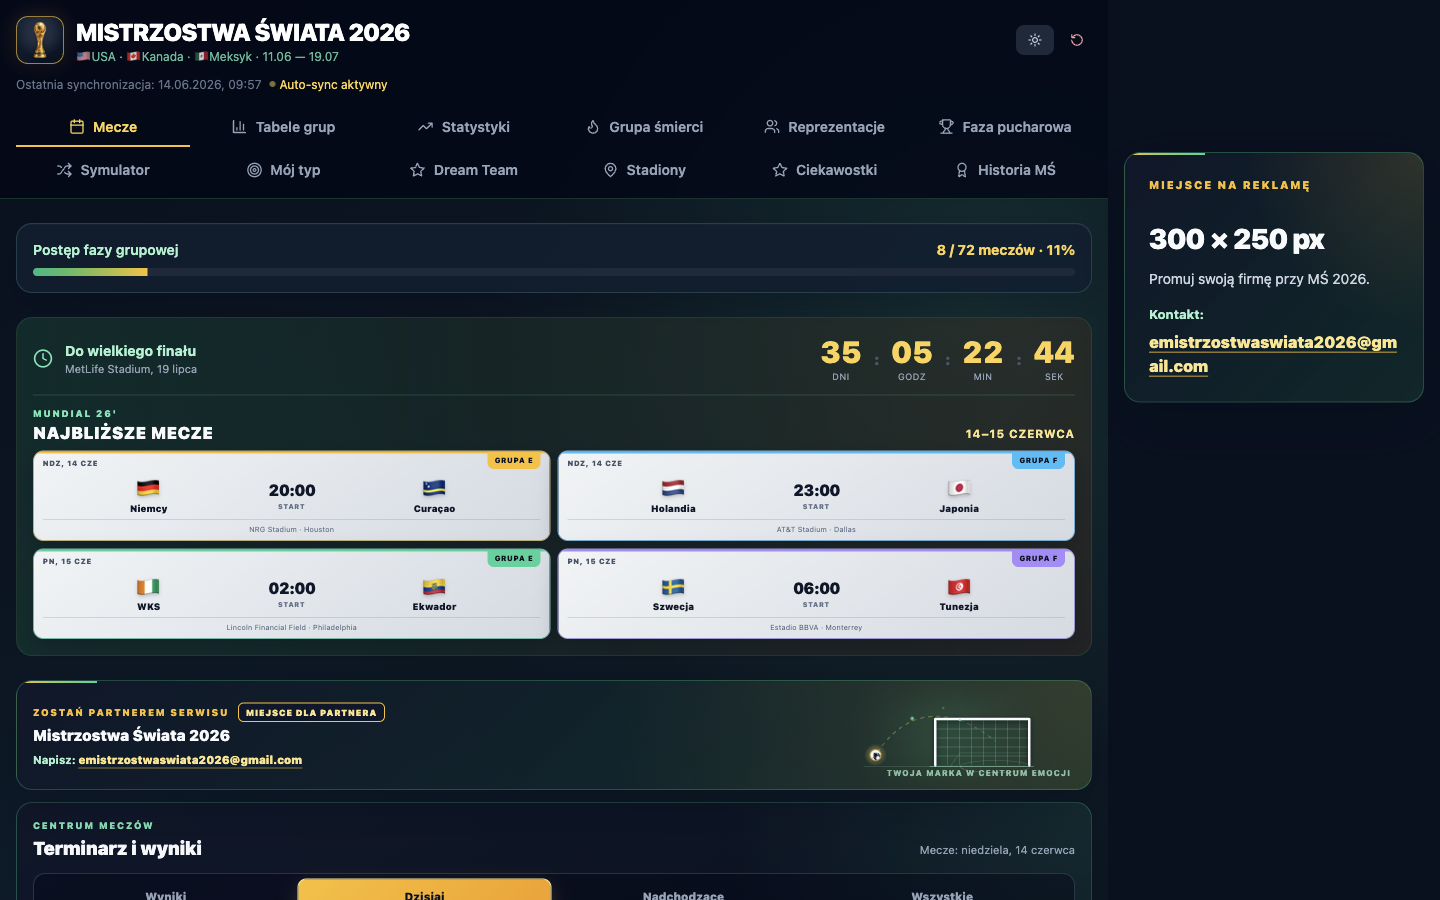Open the Tabele grup tab
This screenshot has width=1440, height=900.
[x=283, y=127]
